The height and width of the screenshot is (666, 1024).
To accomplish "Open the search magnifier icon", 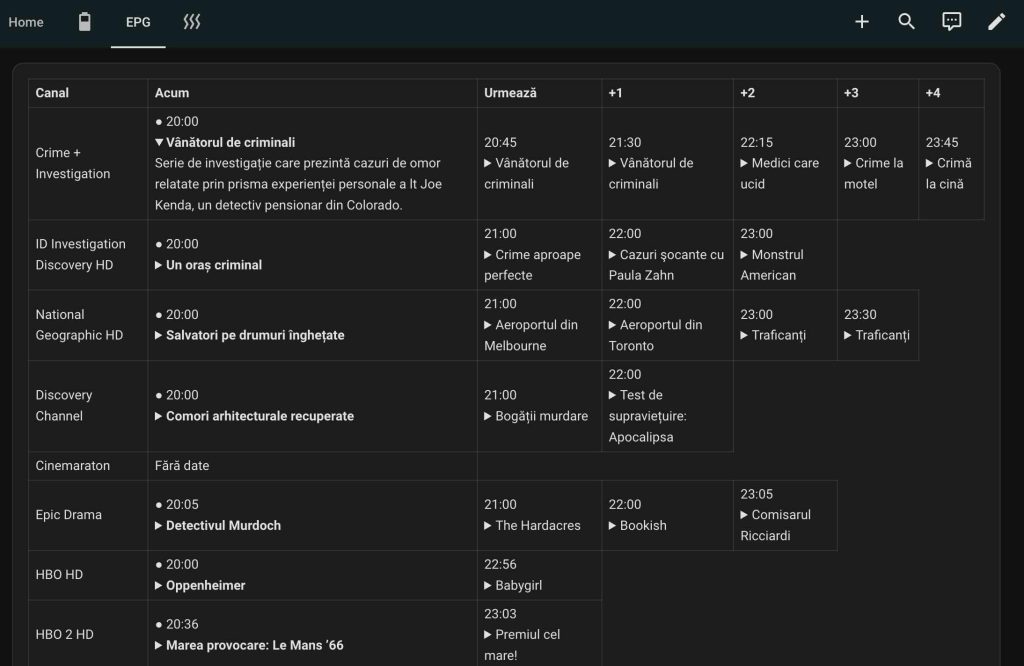I will pos(907,22).
